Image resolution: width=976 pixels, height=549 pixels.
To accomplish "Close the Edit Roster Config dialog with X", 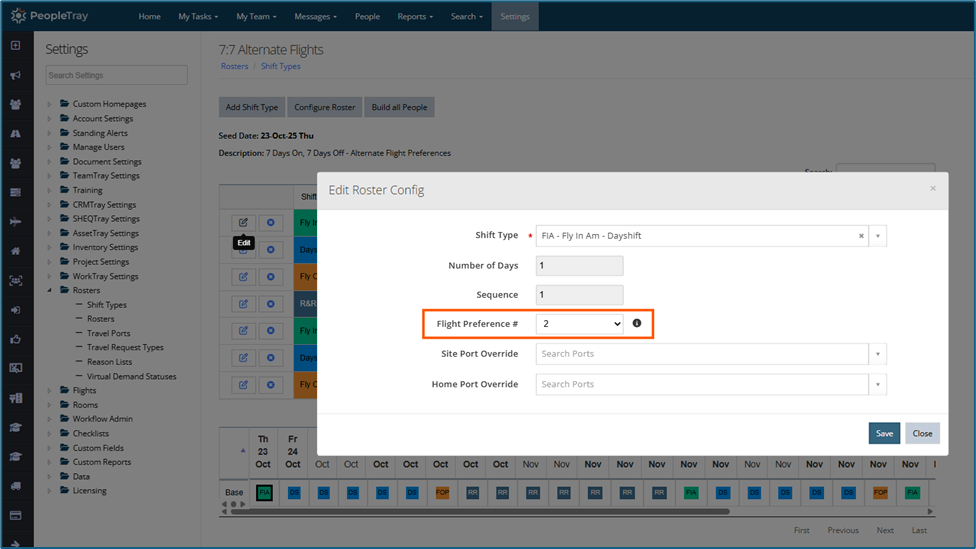I will click(932, 188).
